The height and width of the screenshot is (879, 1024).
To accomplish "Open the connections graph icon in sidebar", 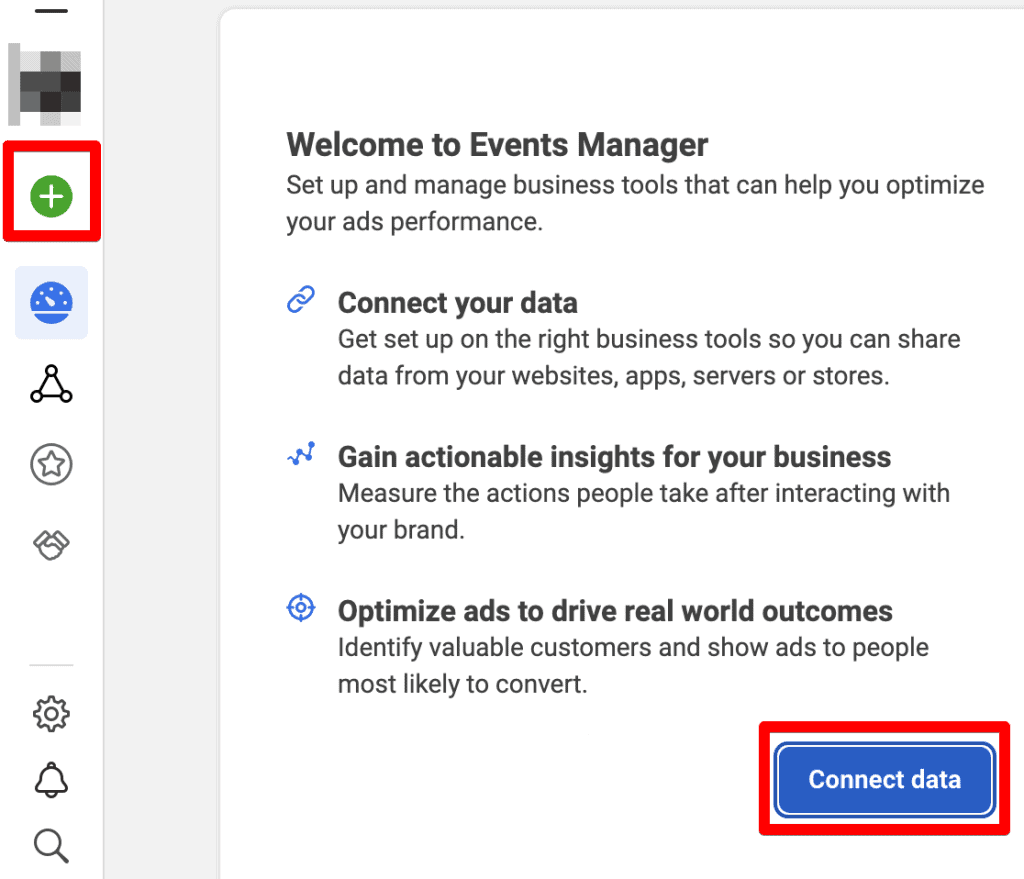I will (51, 385).
